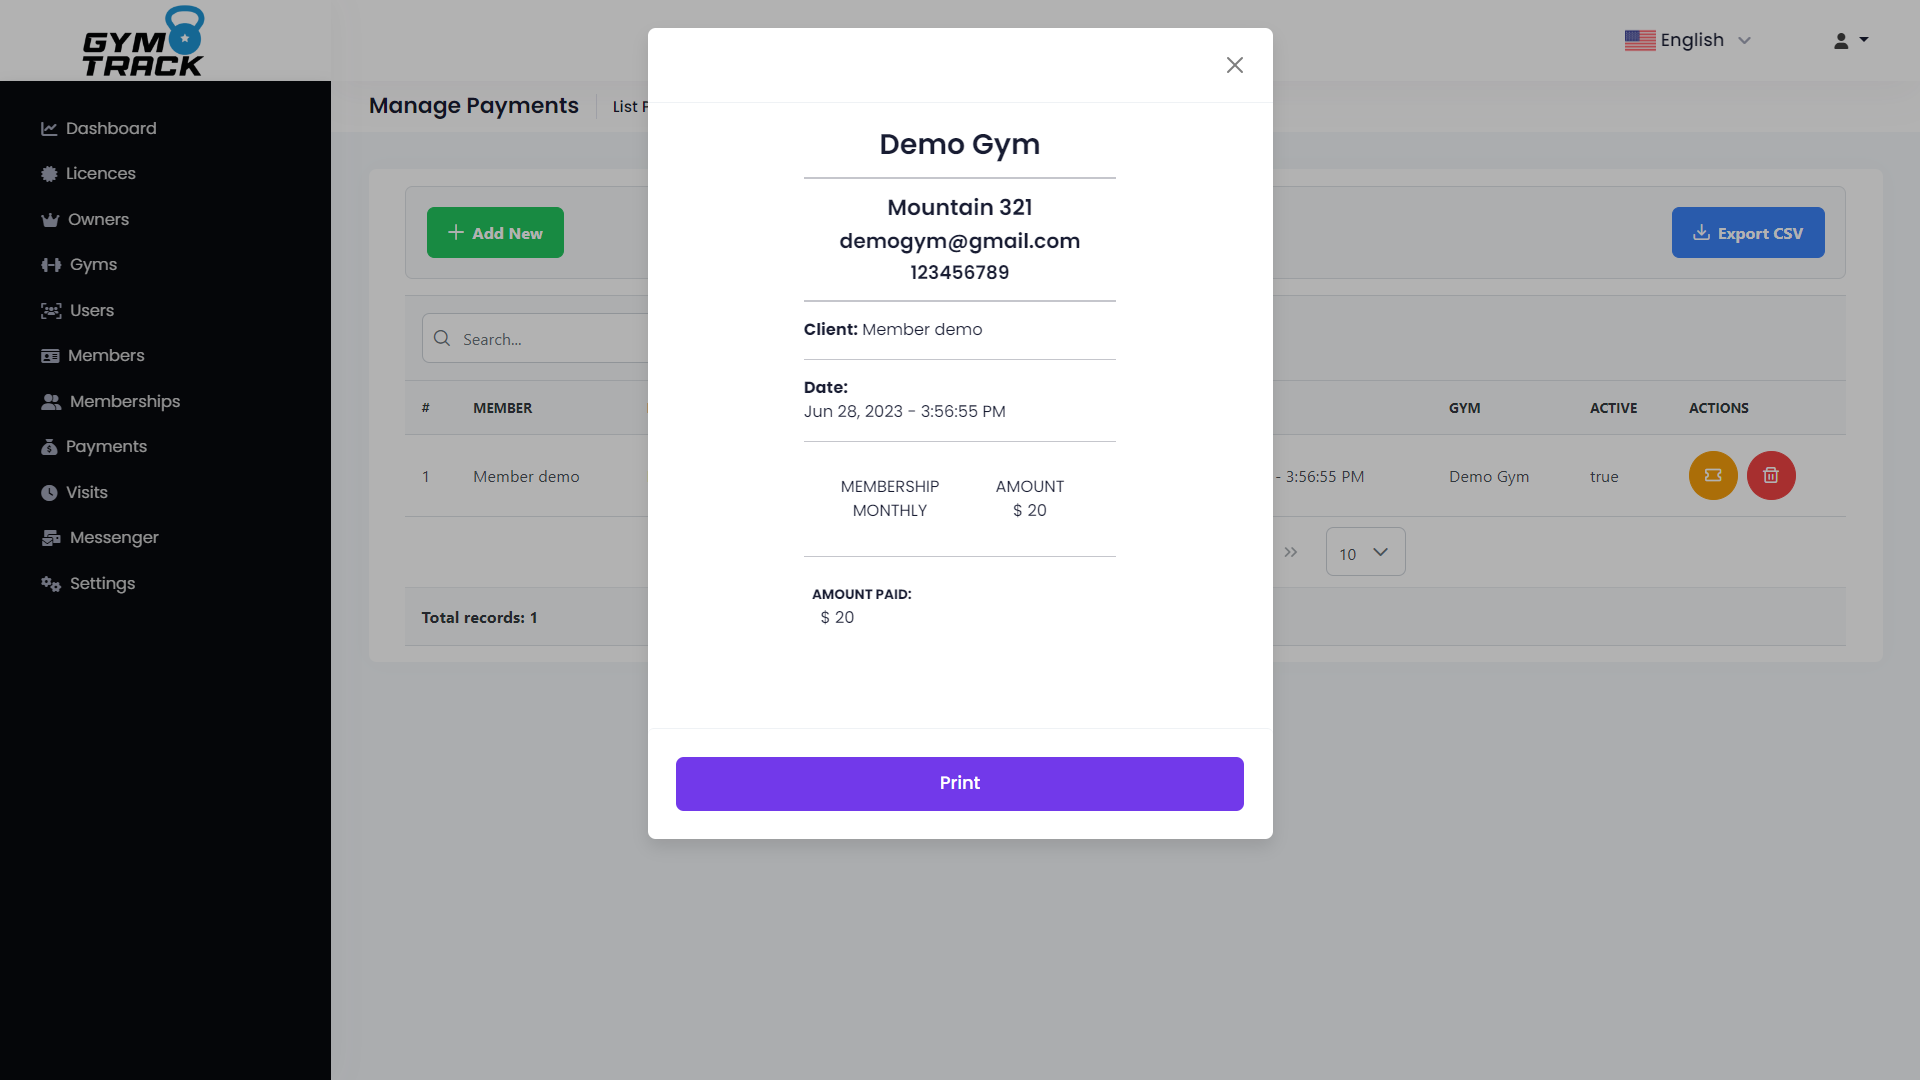Open the Dashboard from the sidebar
1920x1080 pixels.
click(x=110, y=128)
